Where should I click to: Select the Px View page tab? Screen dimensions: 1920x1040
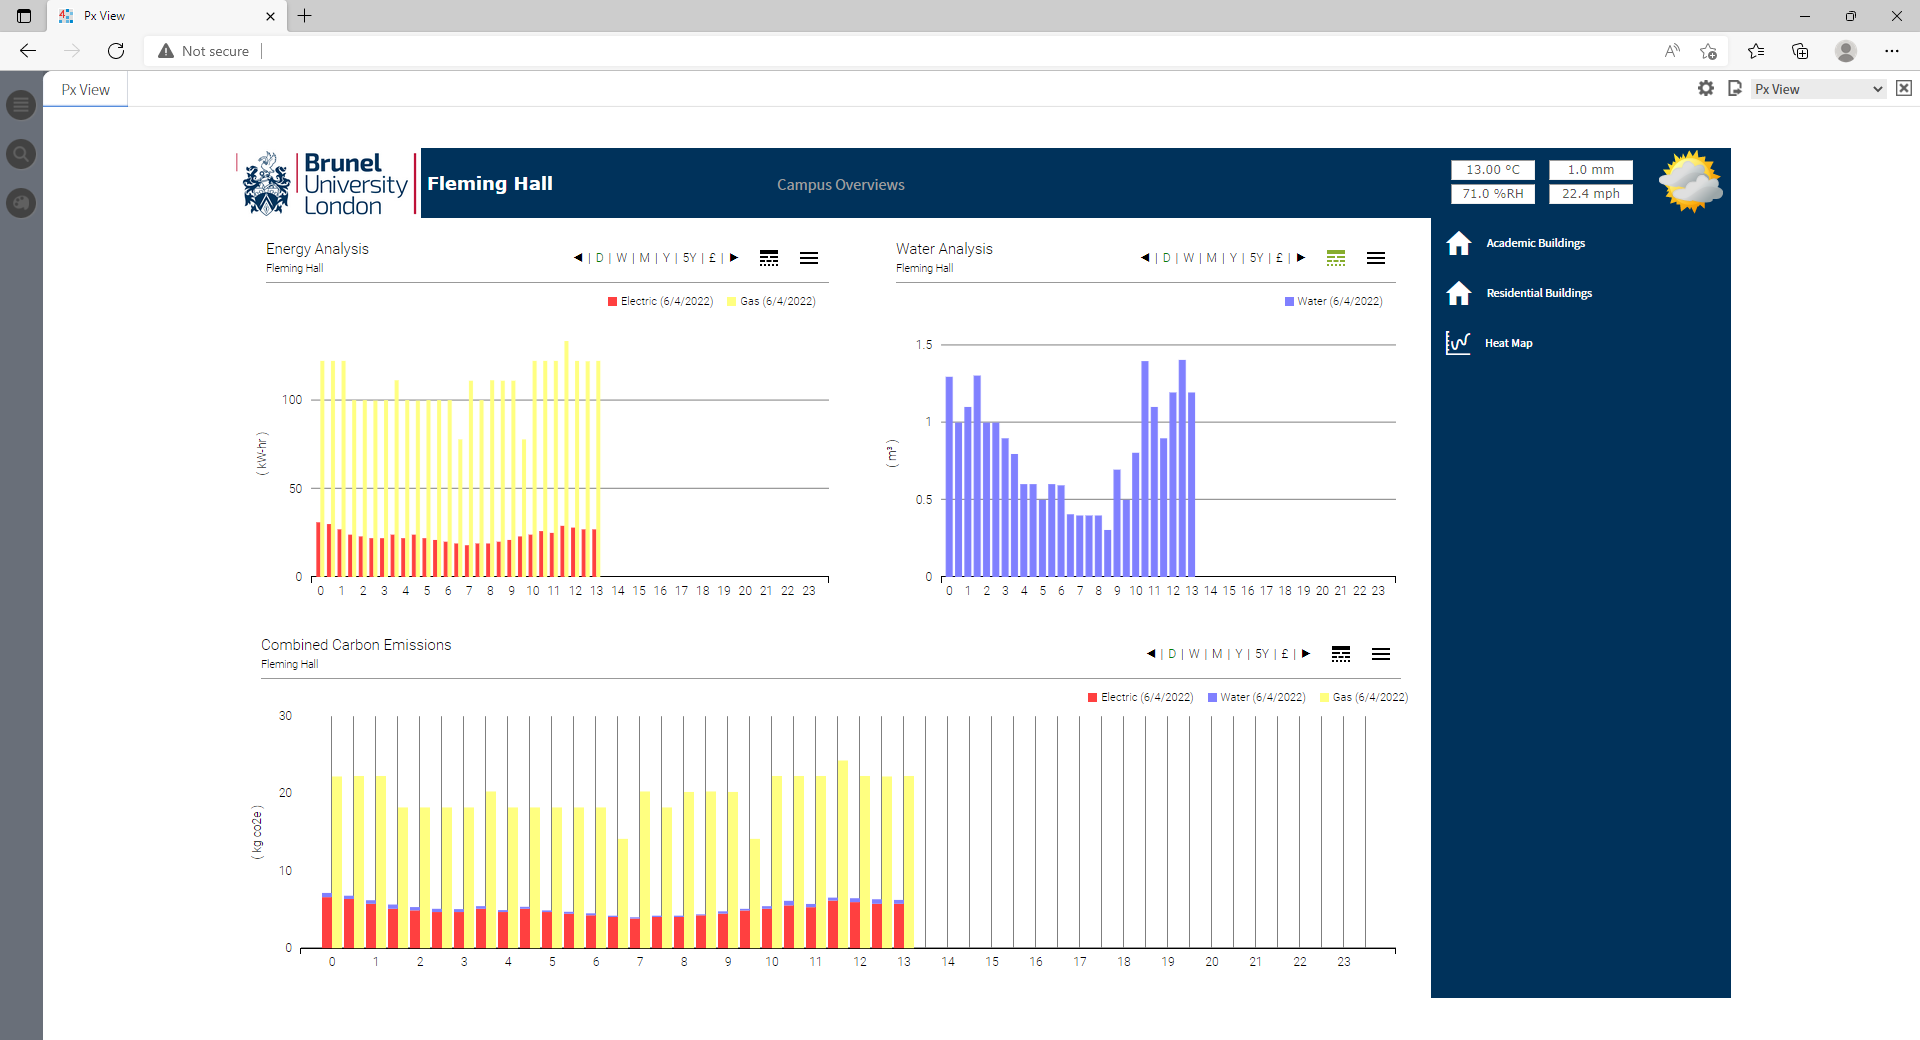coord(85,90)
